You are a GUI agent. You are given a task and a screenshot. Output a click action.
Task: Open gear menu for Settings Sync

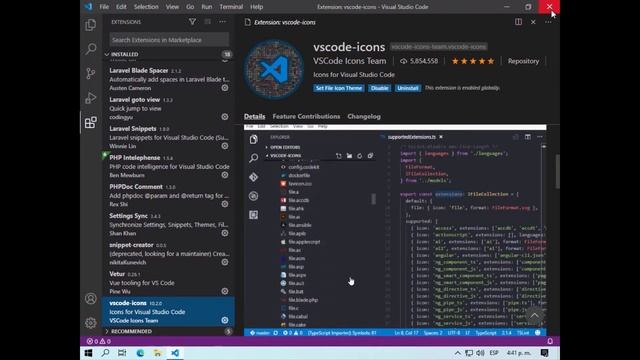(x=225, y=233)
